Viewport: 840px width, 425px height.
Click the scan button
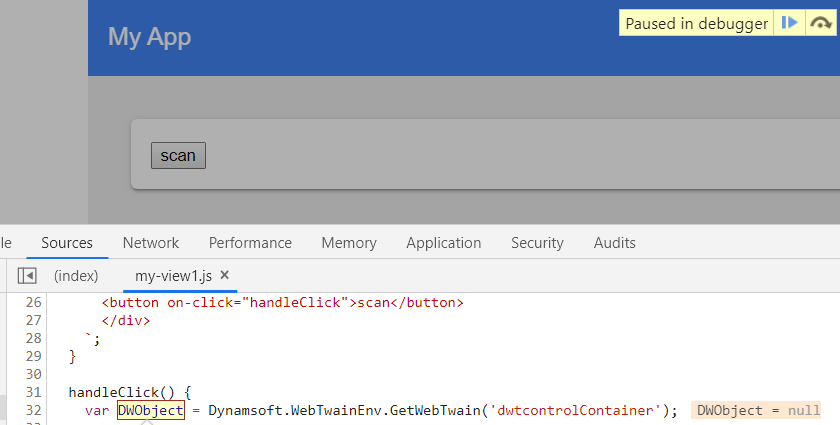tap(178, 155)
